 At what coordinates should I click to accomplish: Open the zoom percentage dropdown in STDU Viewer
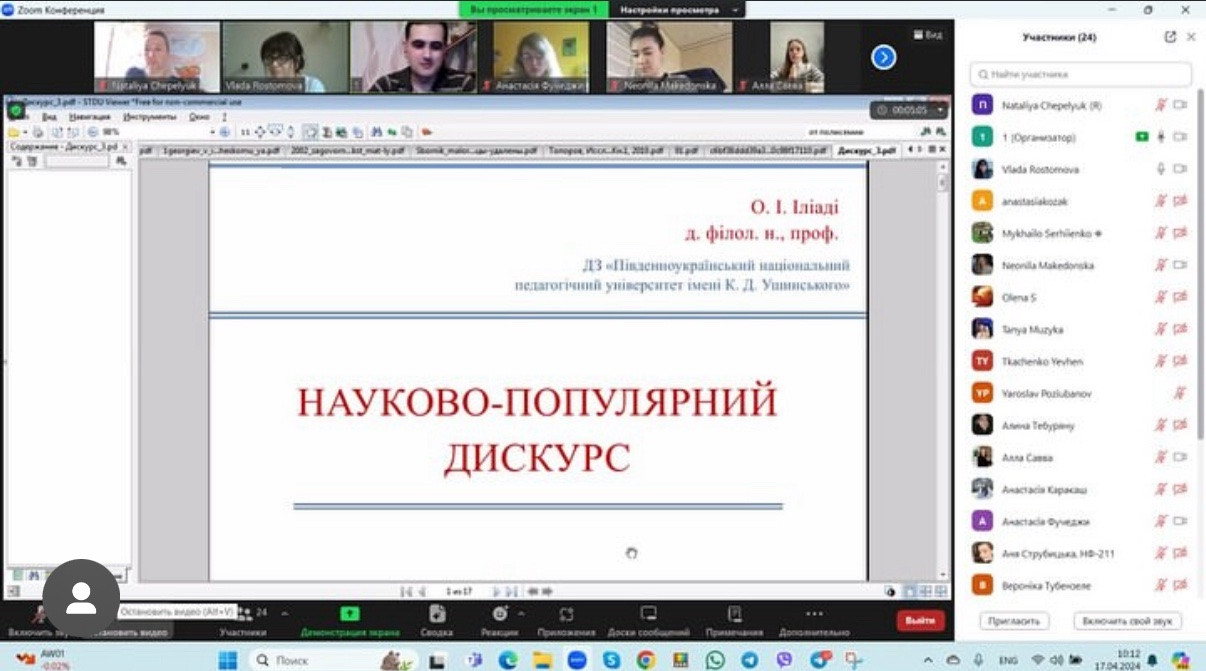214,131
